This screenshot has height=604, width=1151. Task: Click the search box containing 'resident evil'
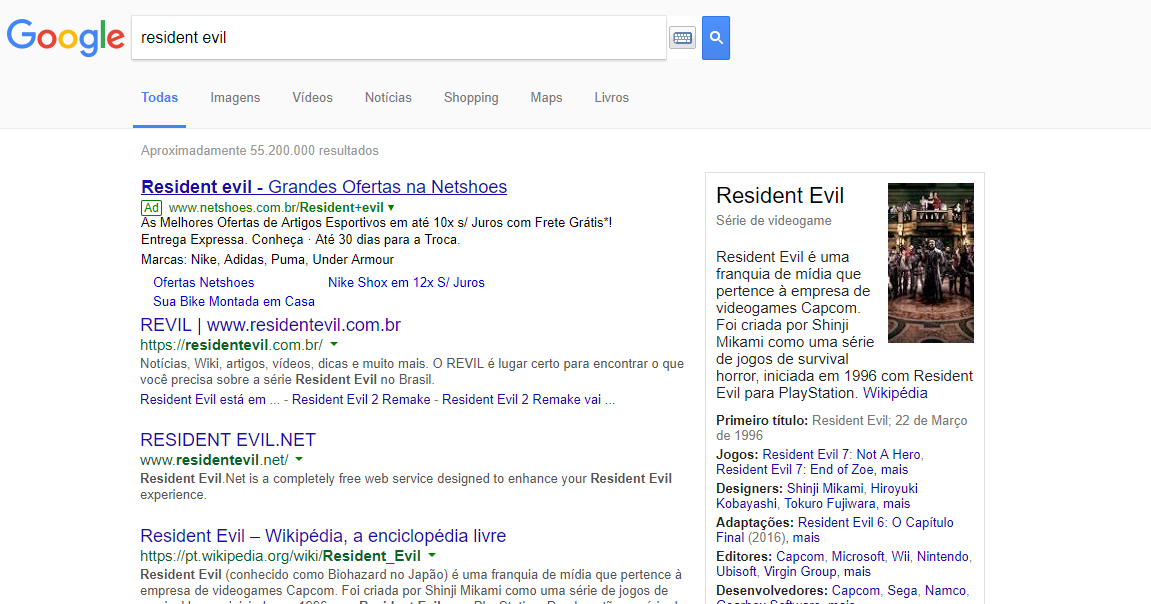click(x=399, y=37)
